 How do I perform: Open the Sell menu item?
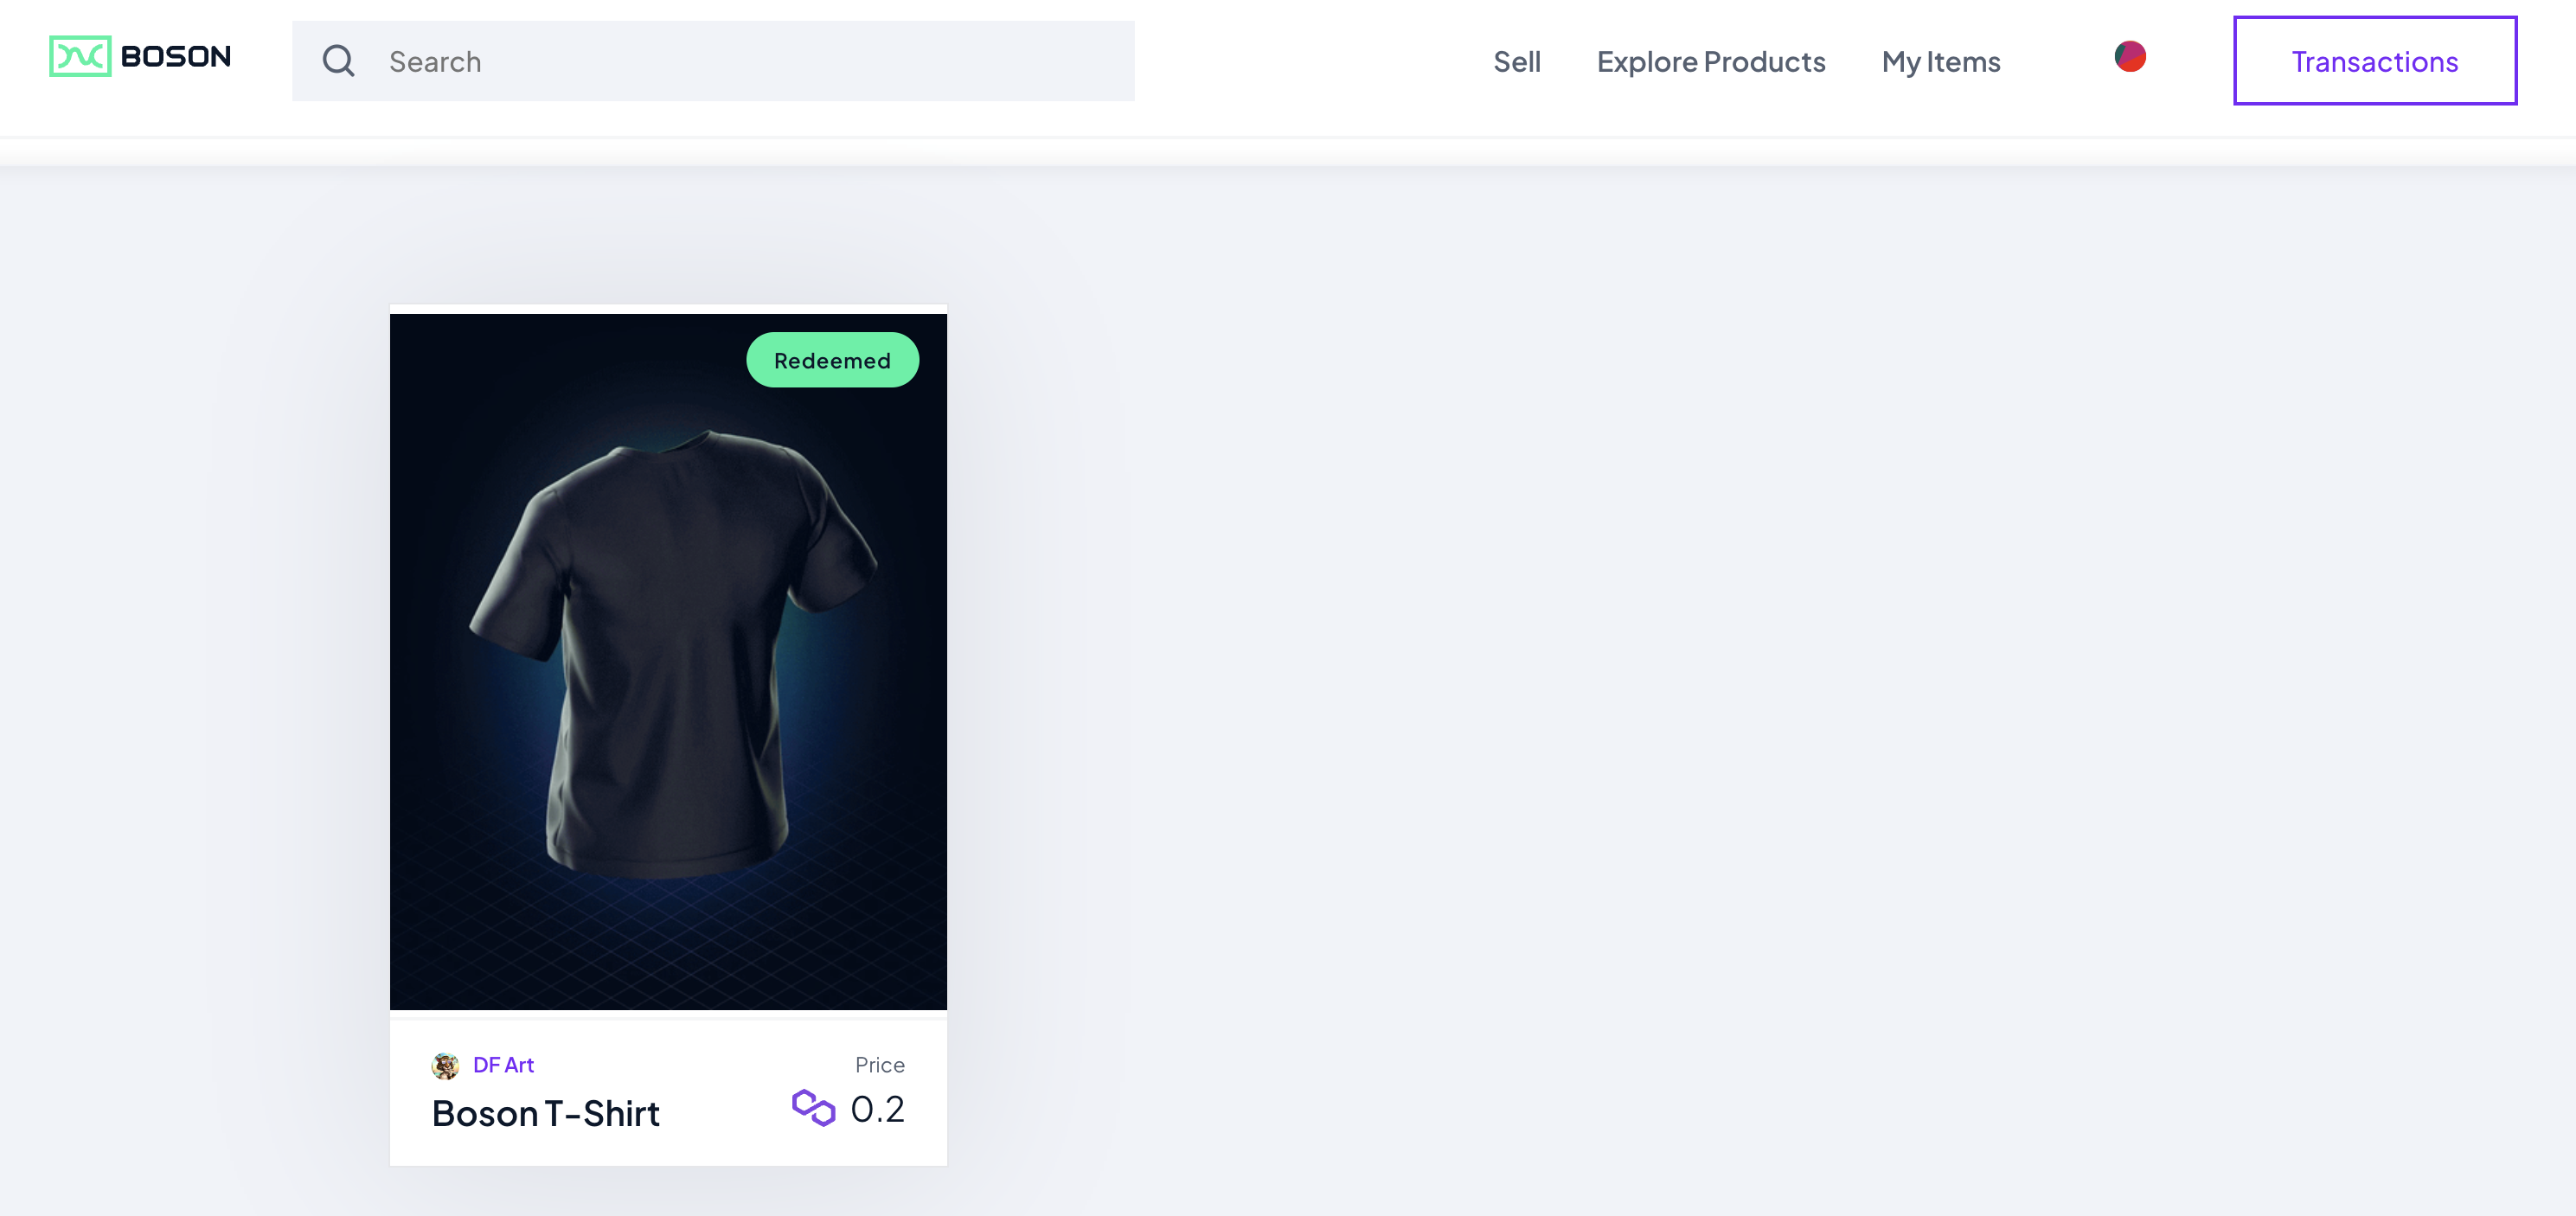(x=1516, y=62)
